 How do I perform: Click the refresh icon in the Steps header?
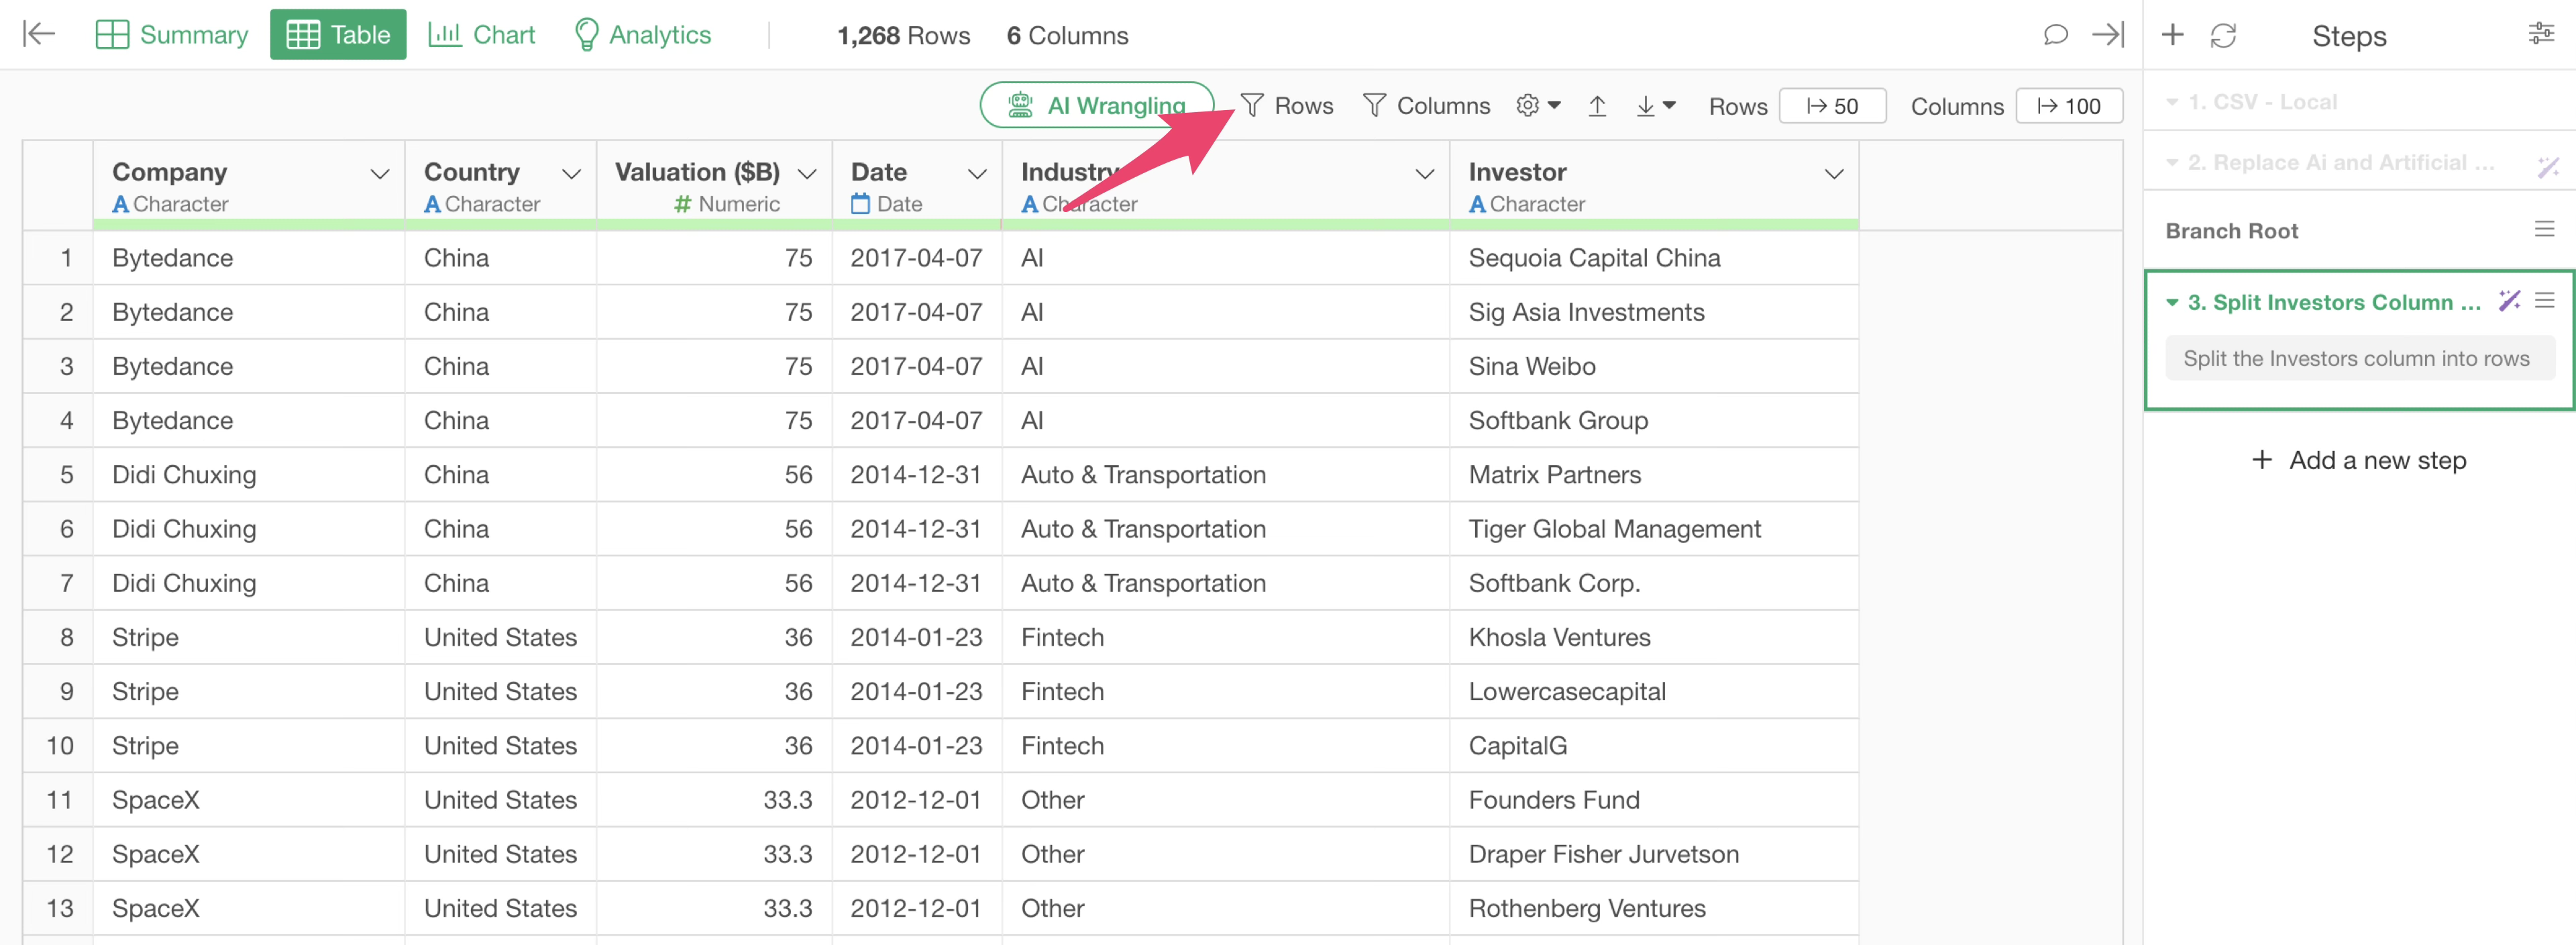(x=2223, y=35)
